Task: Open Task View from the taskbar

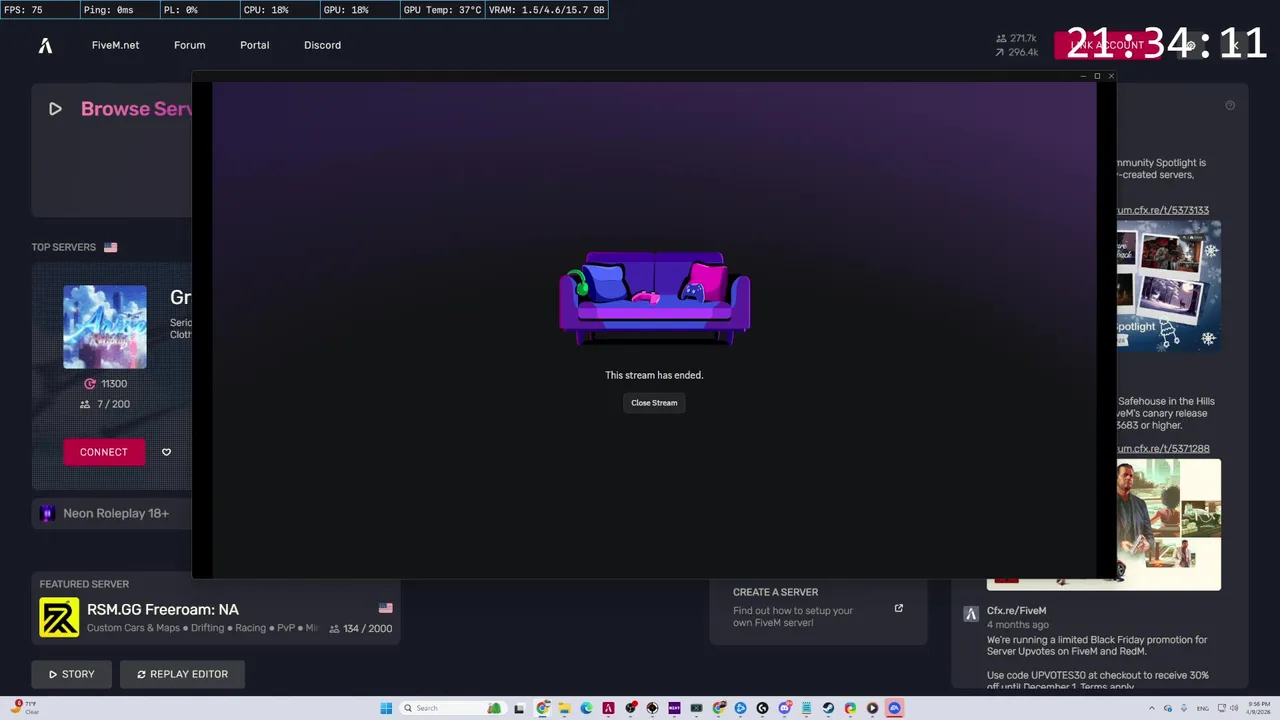Action: coord(519,708)
